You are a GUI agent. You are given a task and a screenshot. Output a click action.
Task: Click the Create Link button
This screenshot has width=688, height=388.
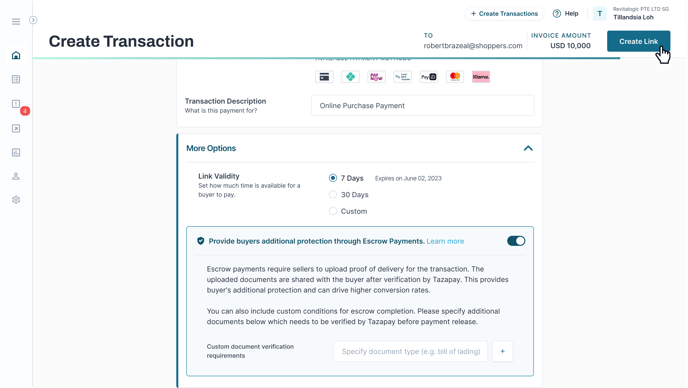point(638,41)
